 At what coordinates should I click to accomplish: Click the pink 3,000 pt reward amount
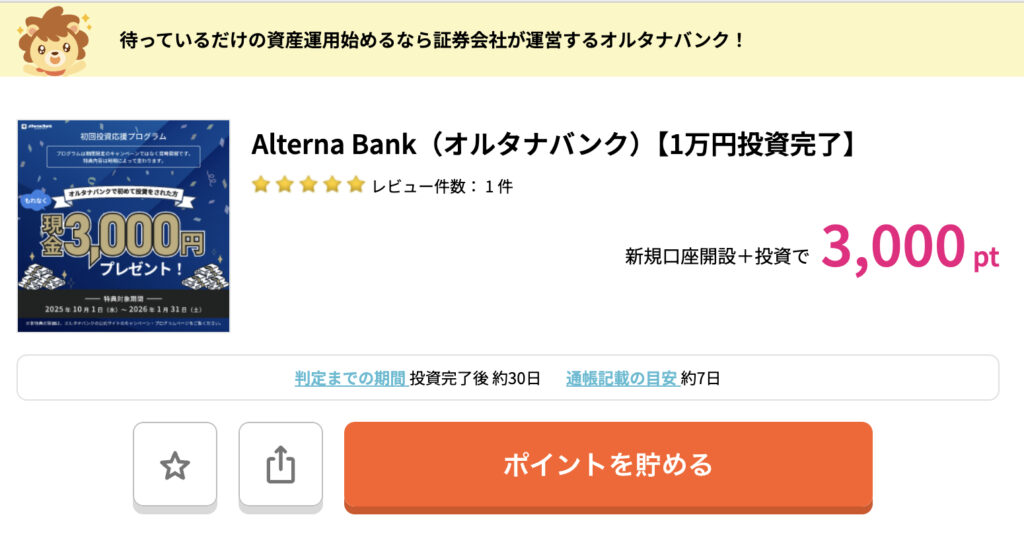[908, 248]
